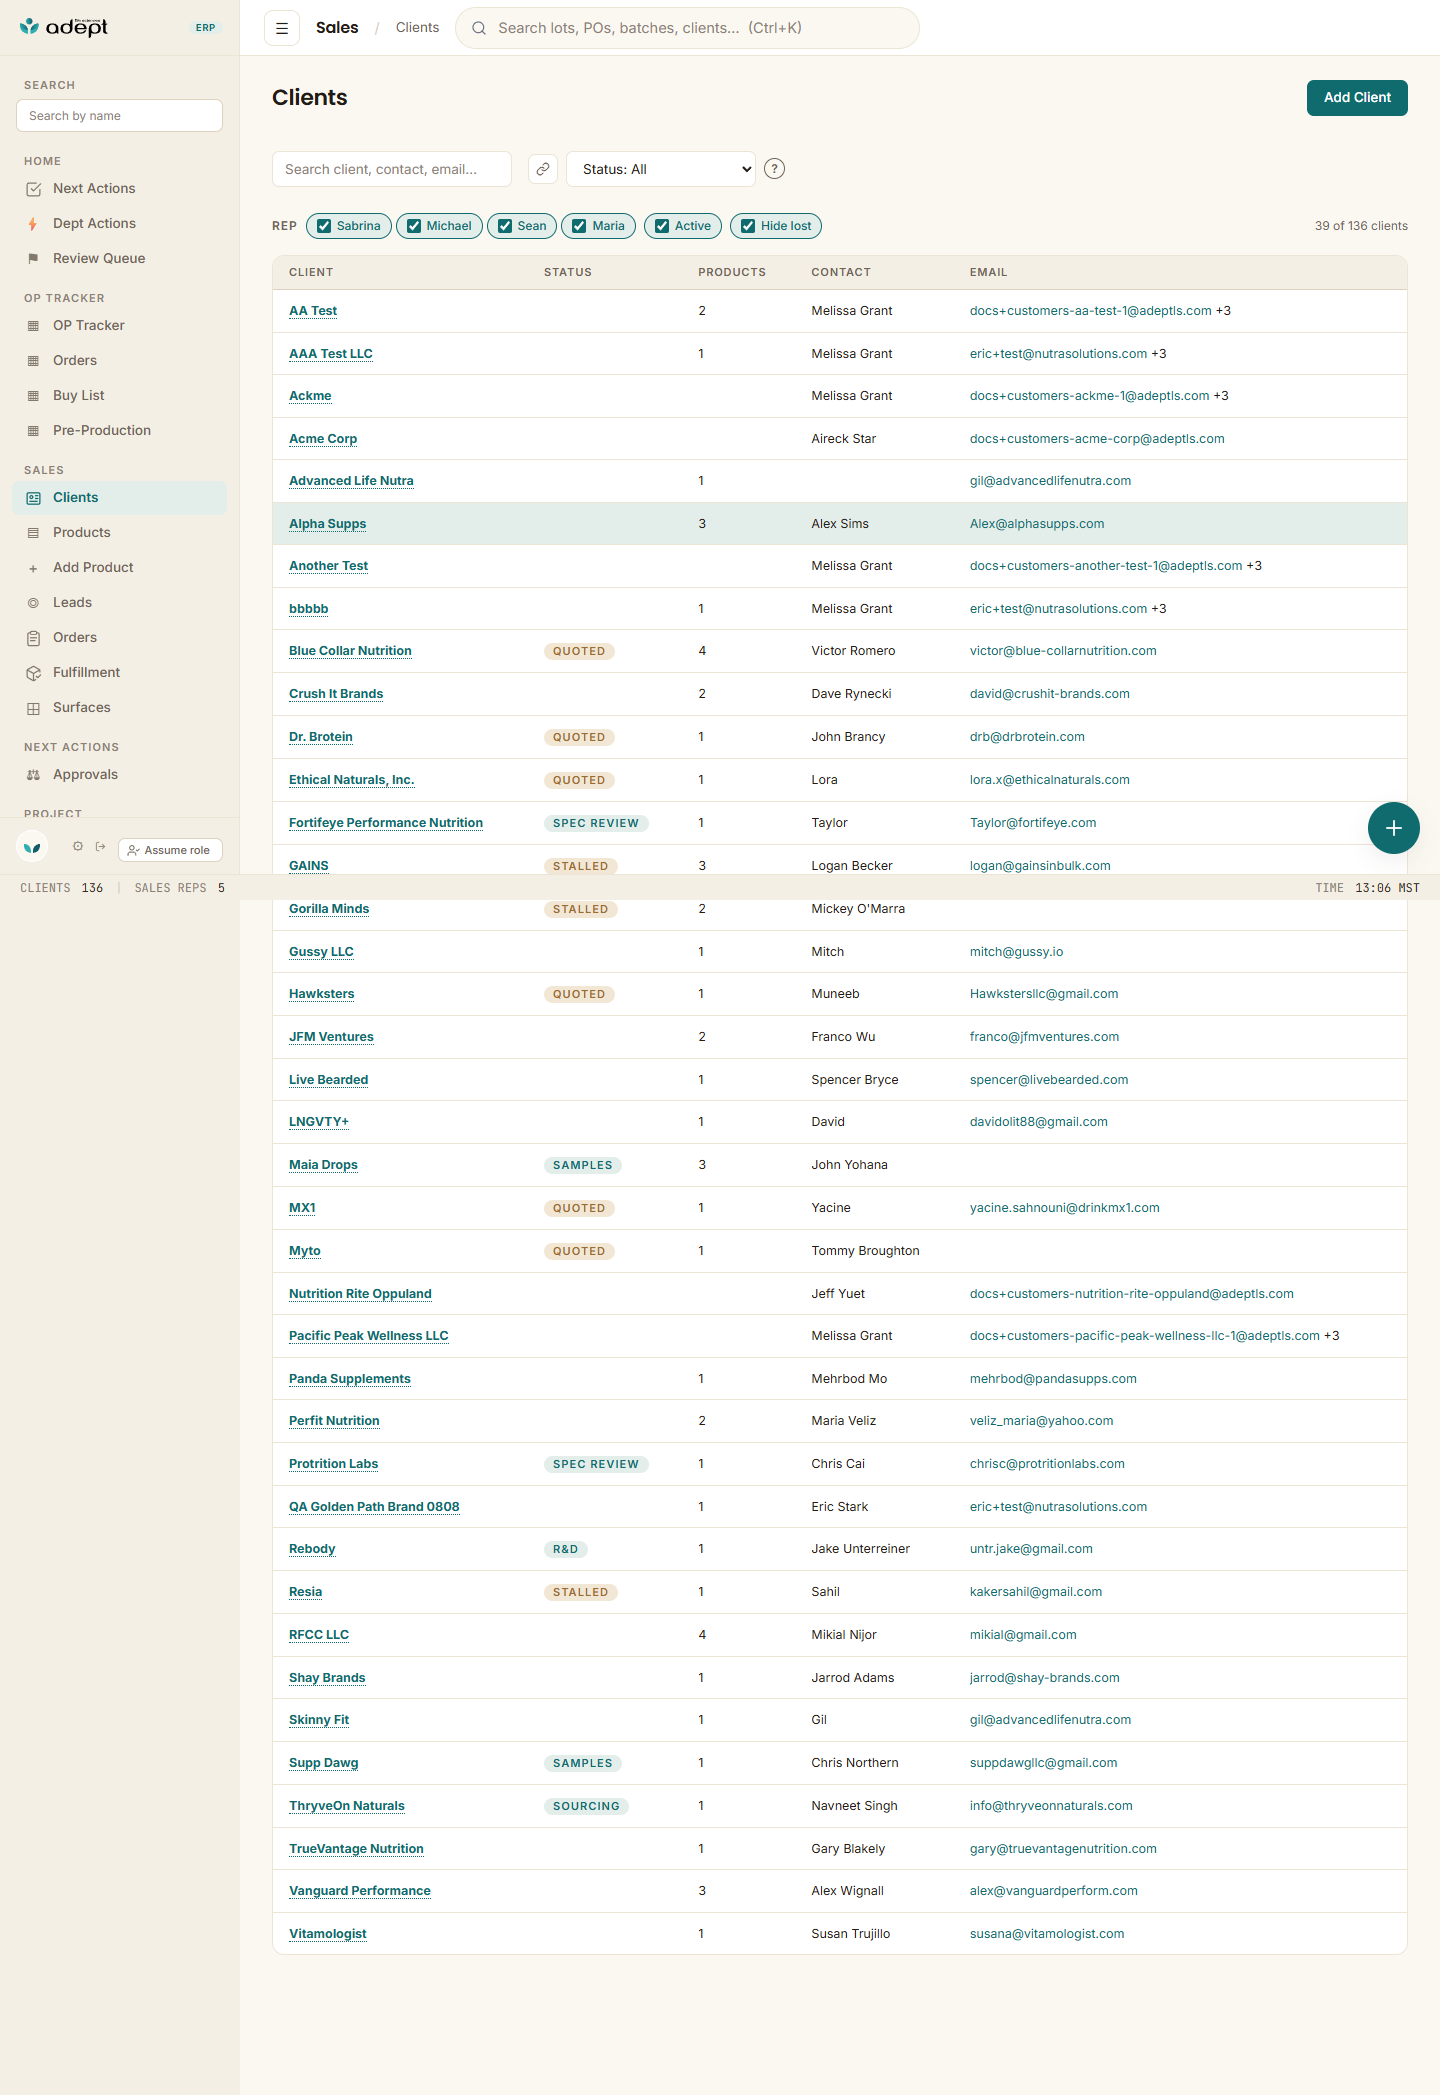Open Dept Actions lightning icon item
Image resolution: width=1440 pixels, height=2095 pixels.
pyautogui.click(x=33, y=223)
